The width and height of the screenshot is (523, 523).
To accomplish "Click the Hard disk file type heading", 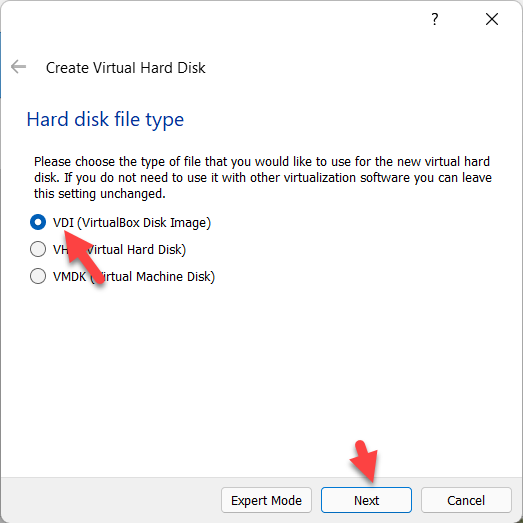I will tap(105, 120).
